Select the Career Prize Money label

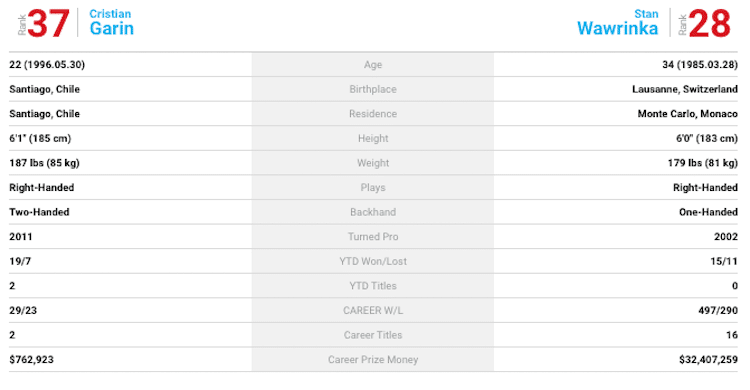tap(373, 359)
